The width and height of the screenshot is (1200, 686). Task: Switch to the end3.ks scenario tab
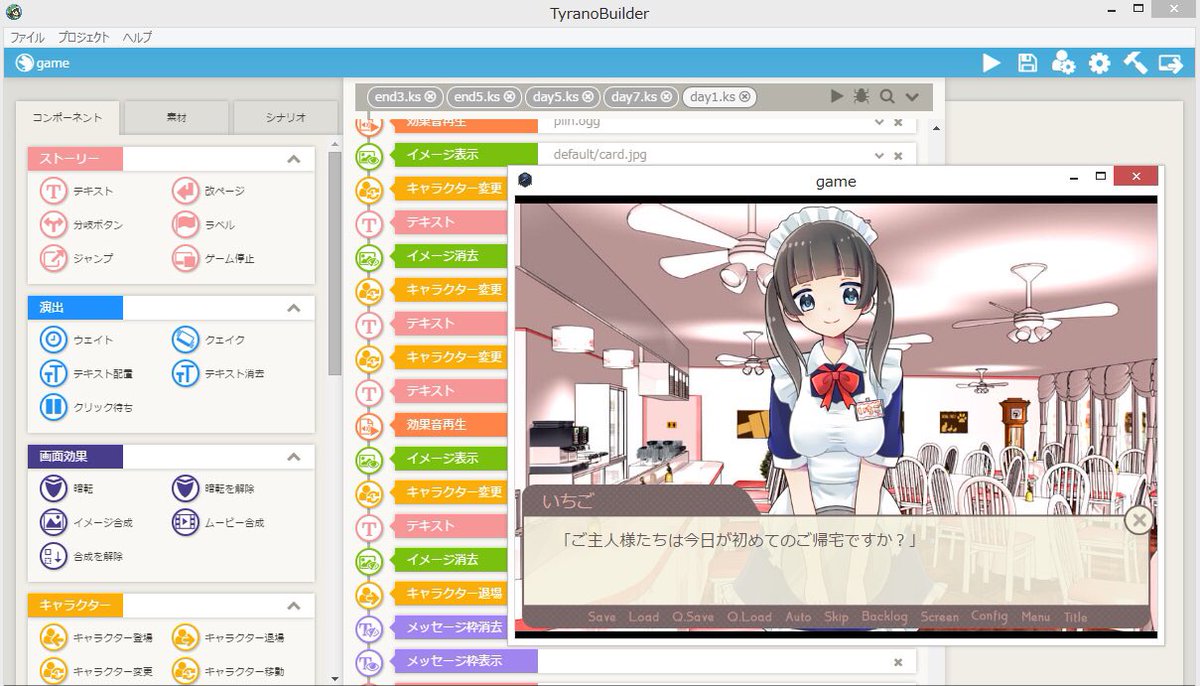[397, 97]
